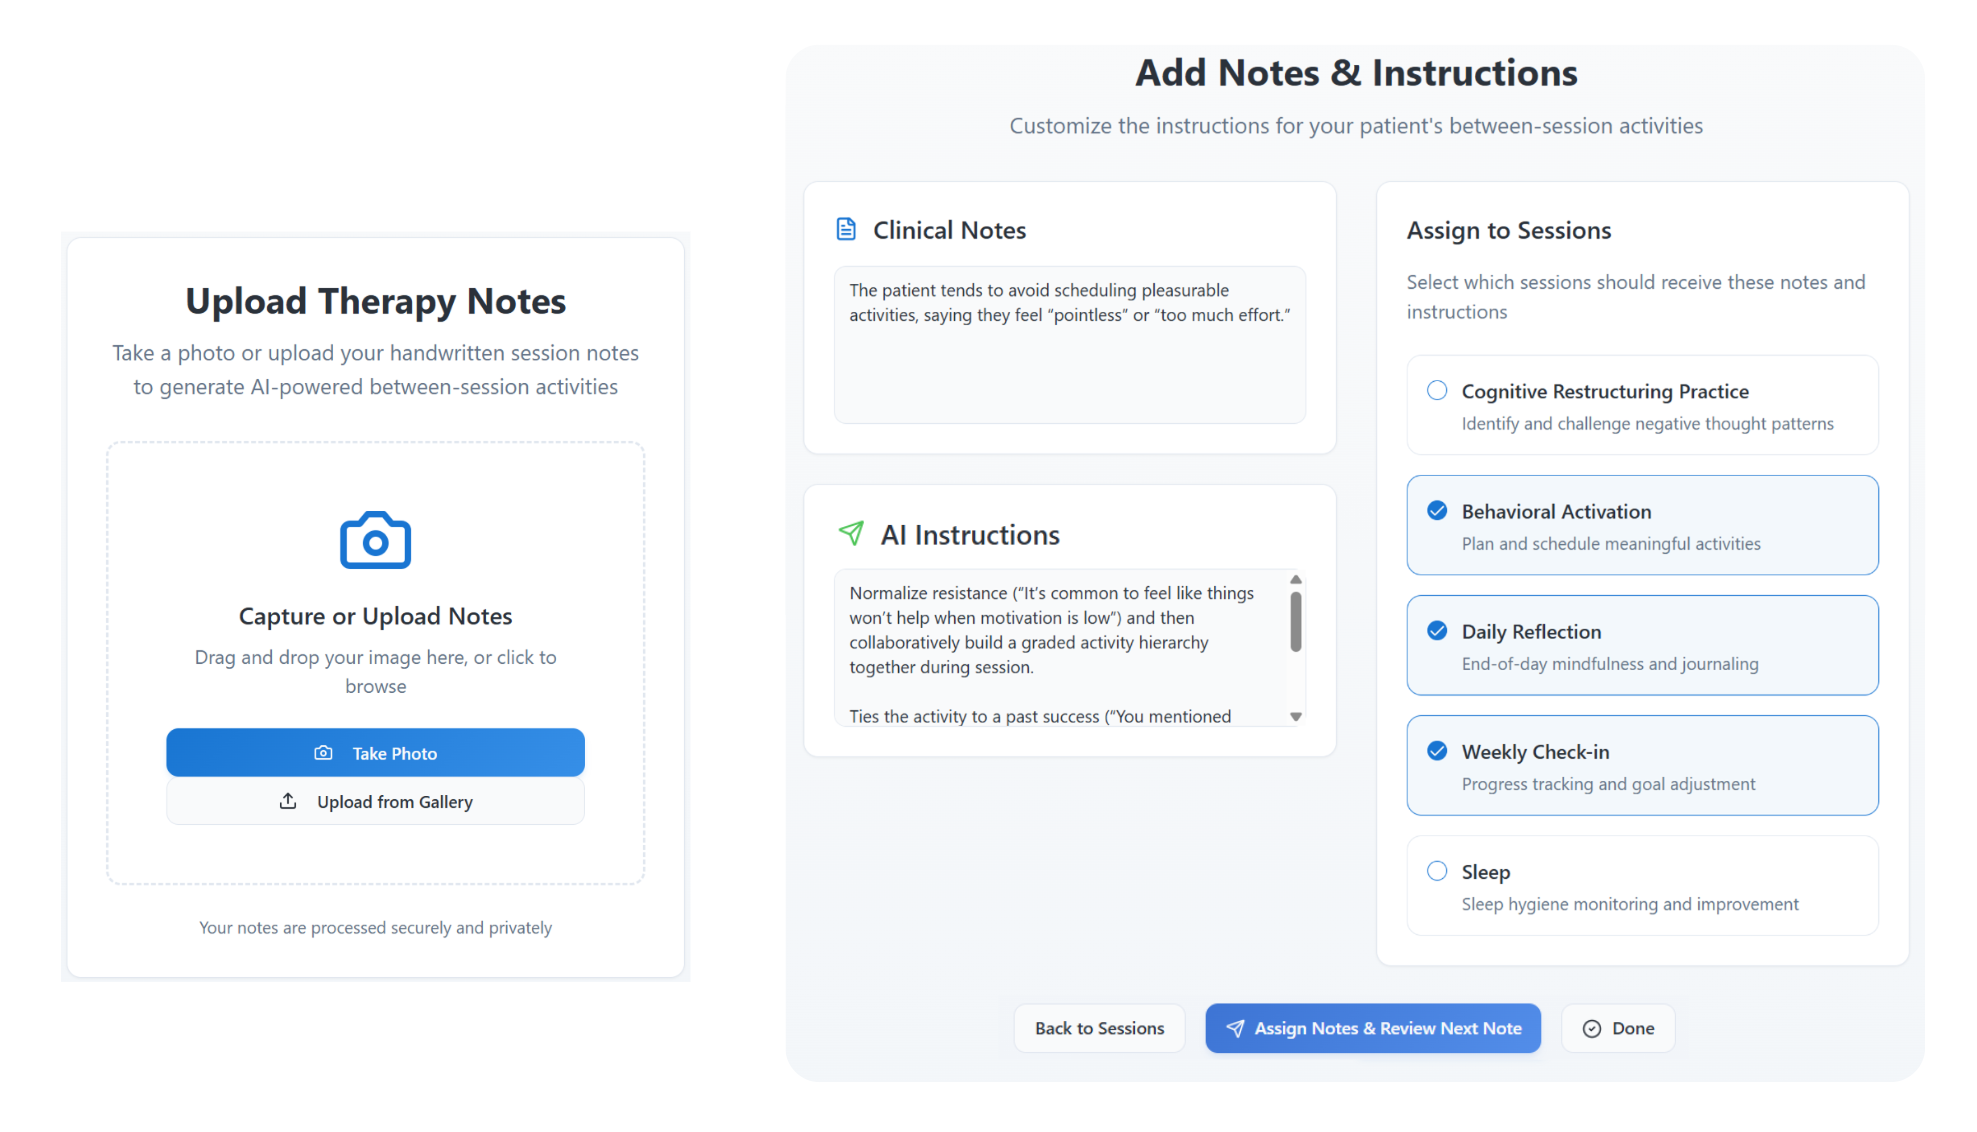Click the Upload from Gallery button
The height and width of the screenshot is (1132, 1977).
pos(375,802)
